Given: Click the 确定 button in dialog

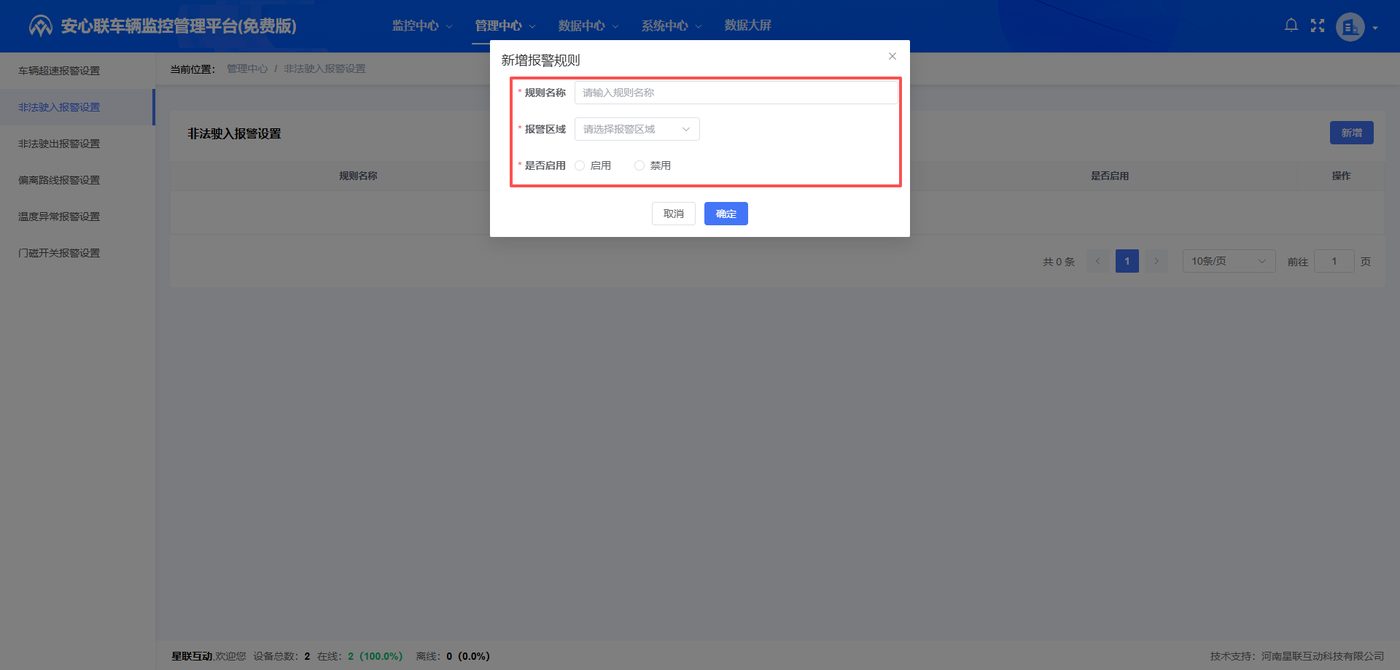Looking at the screenshot, I should [x=726, y=214].
